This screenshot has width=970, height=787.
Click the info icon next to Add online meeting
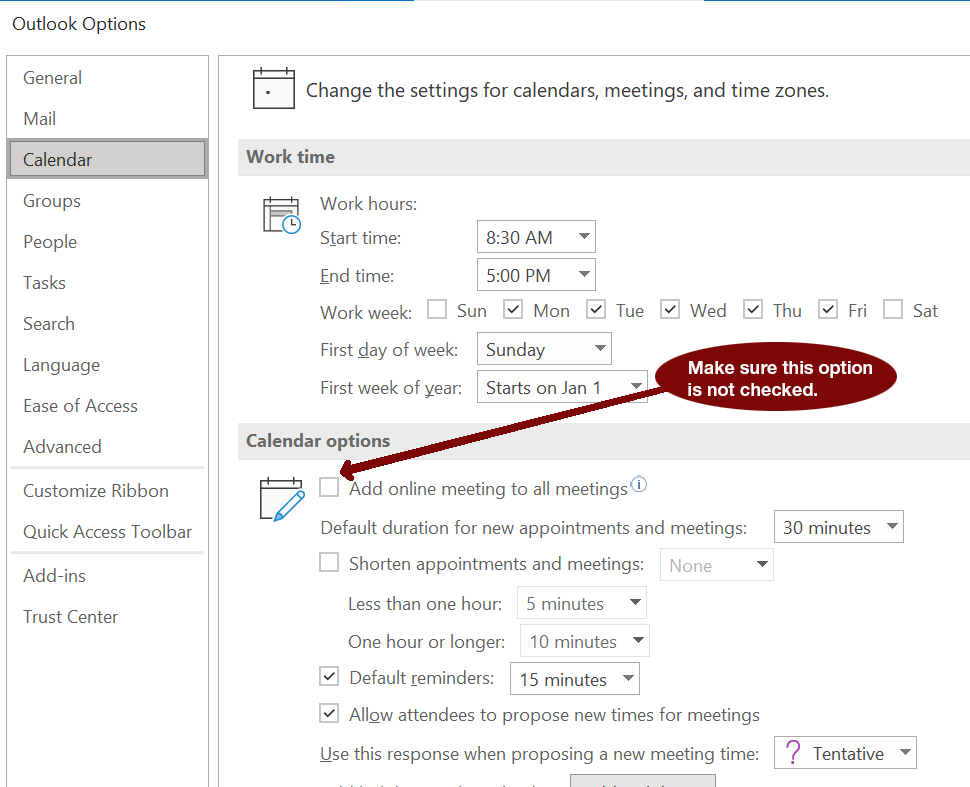(x=638, y=484)
